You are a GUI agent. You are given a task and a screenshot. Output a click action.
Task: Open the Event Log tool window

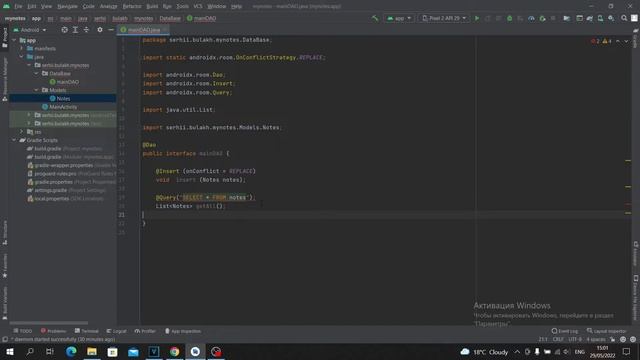coord(565,331)
